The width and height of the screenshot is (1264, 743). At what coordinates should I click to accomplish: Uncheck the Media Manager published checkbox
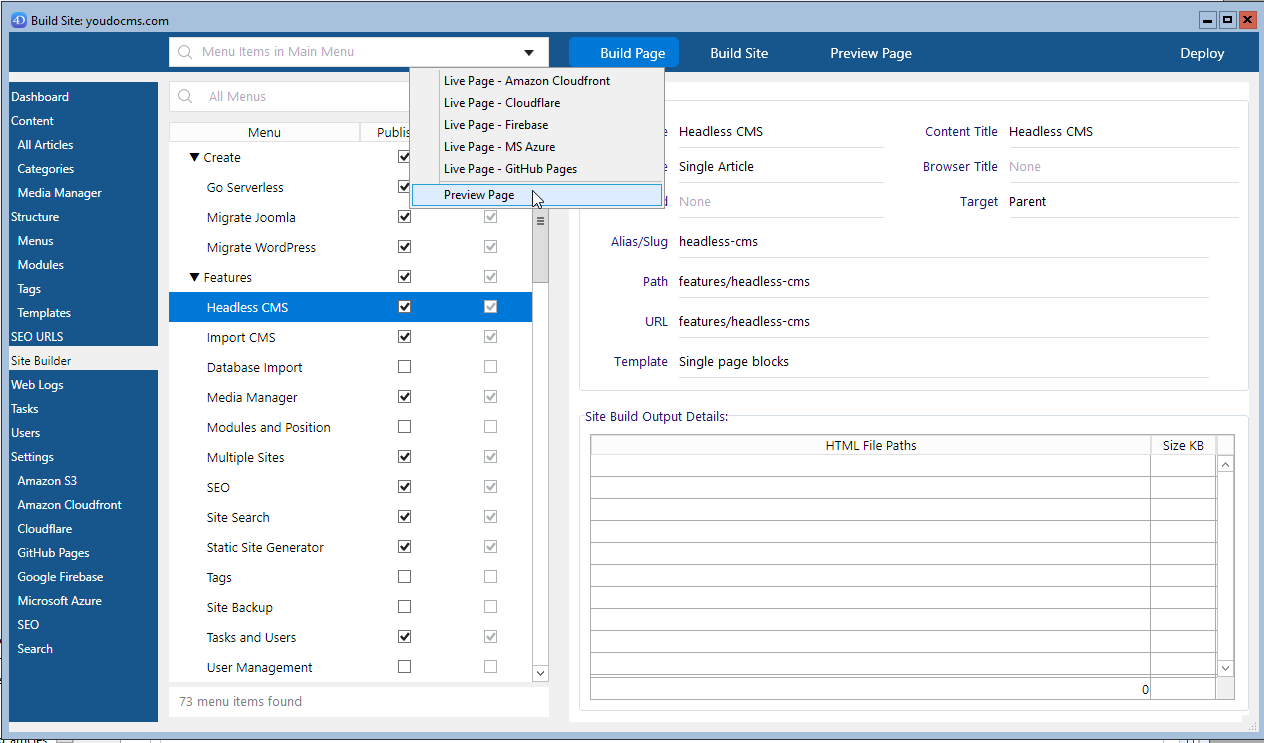point(404,397)
